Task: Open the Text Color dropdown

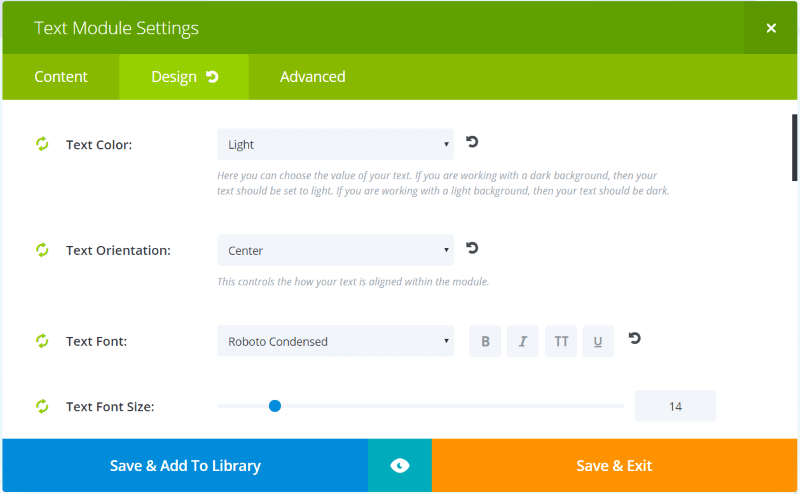Action: coord(336,144)
